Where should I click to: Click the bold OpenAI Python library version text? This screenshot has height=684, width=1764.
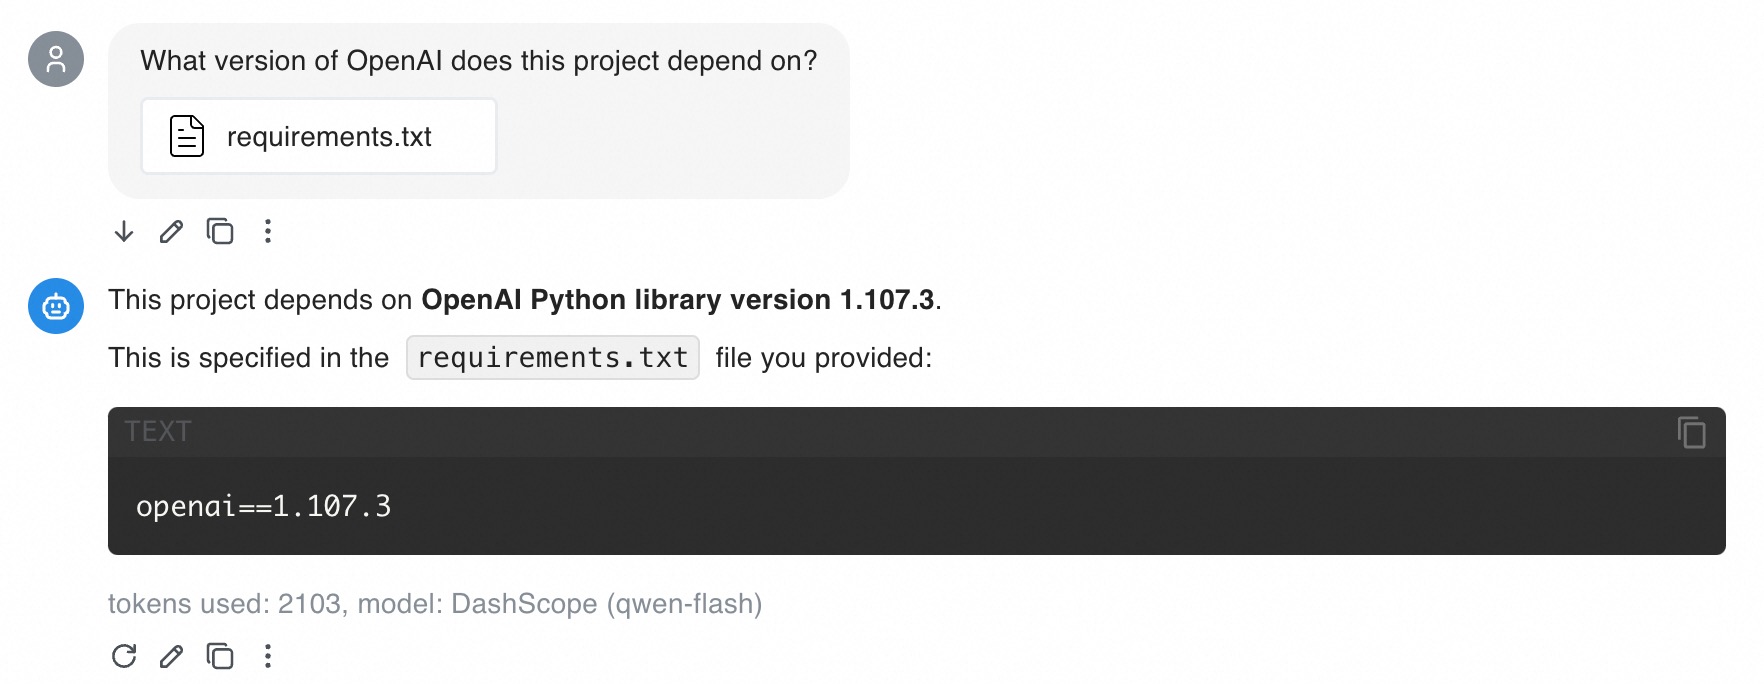(x=680, y=298)
